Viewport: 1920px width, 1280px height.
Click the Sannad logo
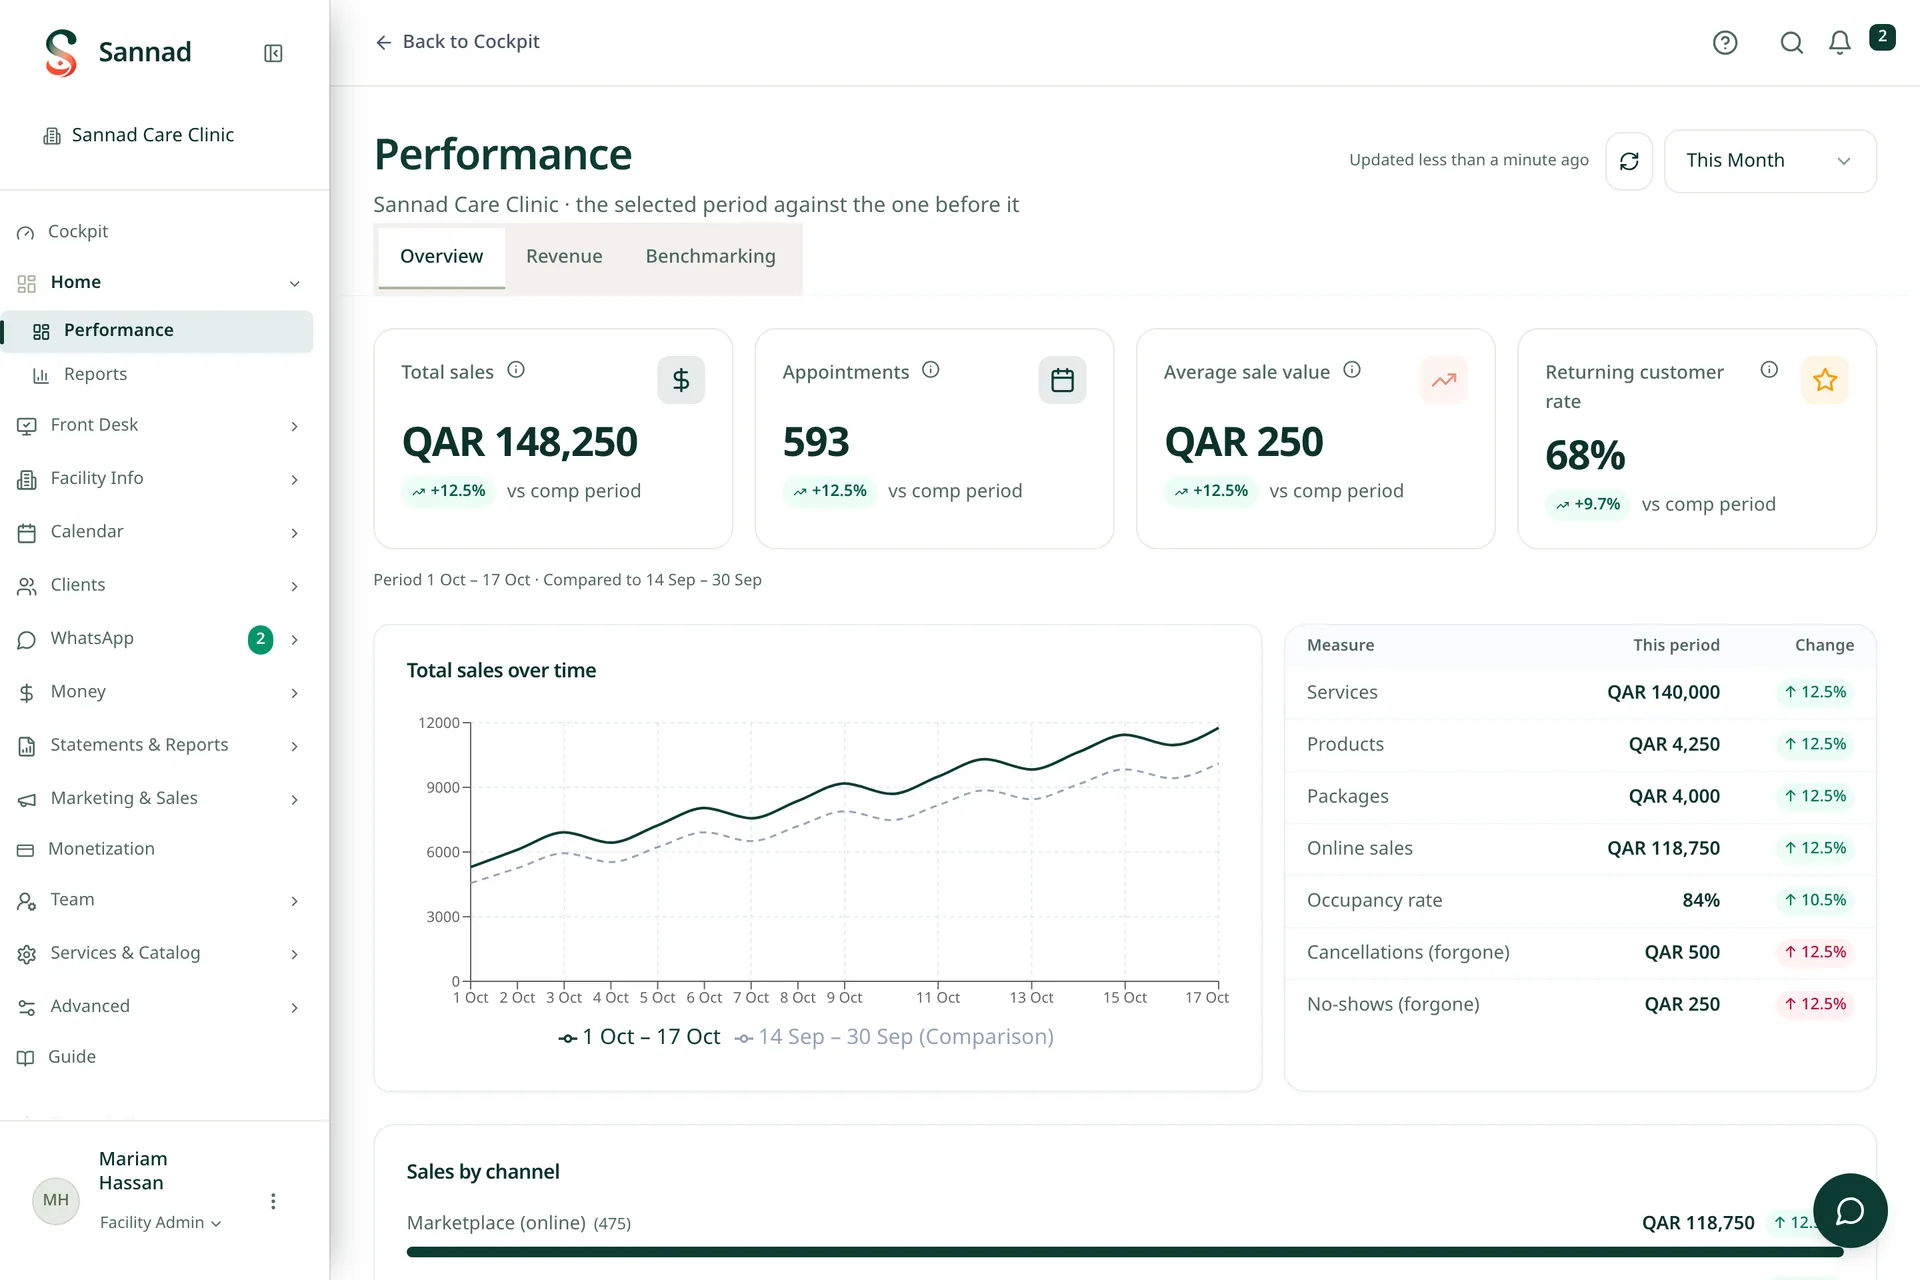point(61,53)
